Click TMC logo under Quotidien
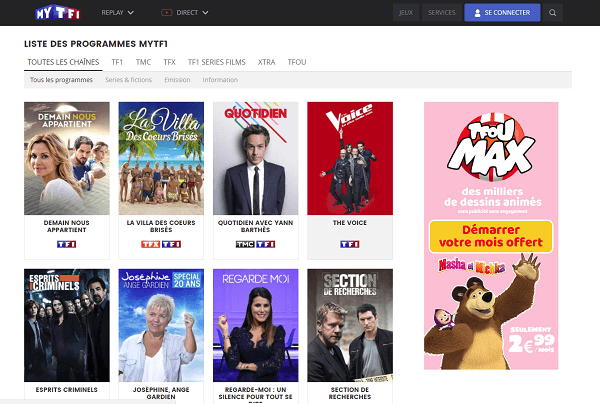The image size is (600, 404). pyautogui.click(x=245, y=244)
